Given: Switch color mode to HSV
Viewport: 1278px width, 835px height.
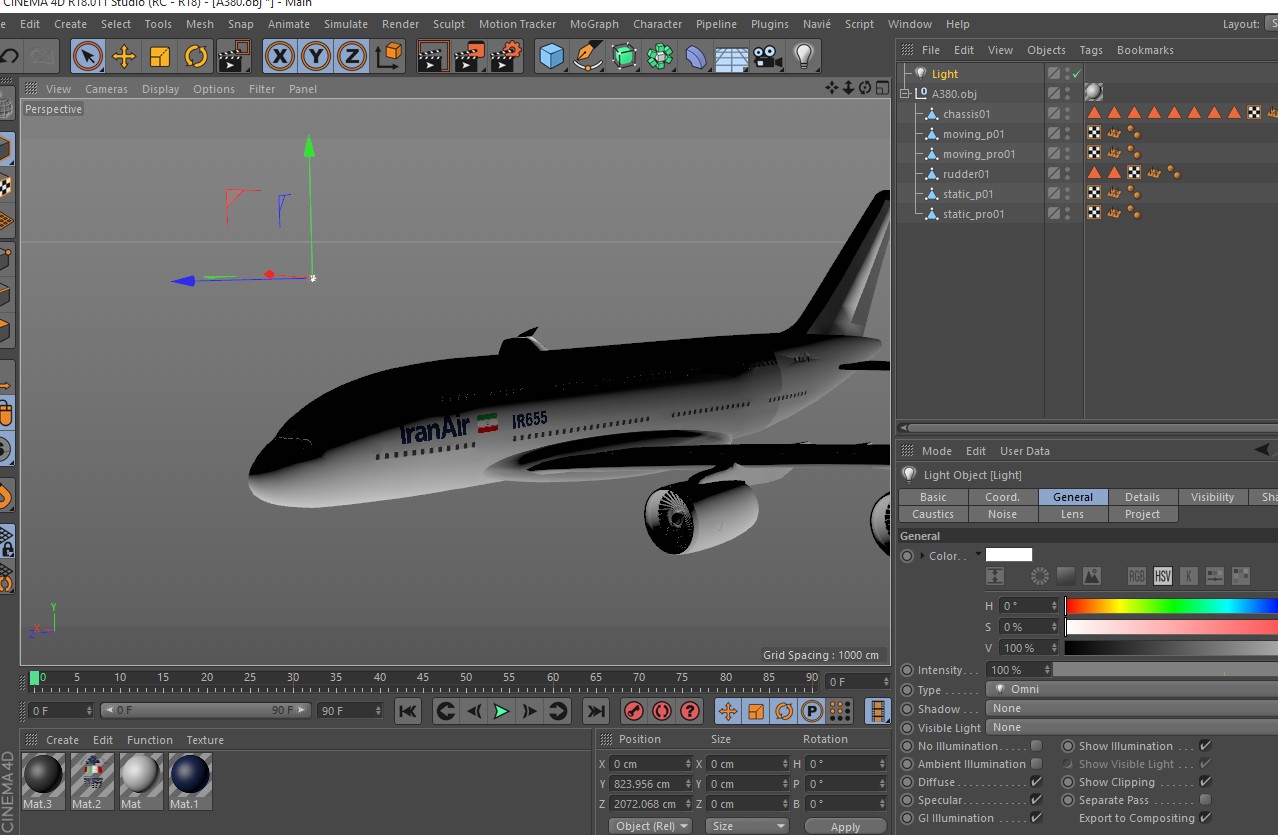Looking at the screenshot, I should click(x=1162, y=576).
